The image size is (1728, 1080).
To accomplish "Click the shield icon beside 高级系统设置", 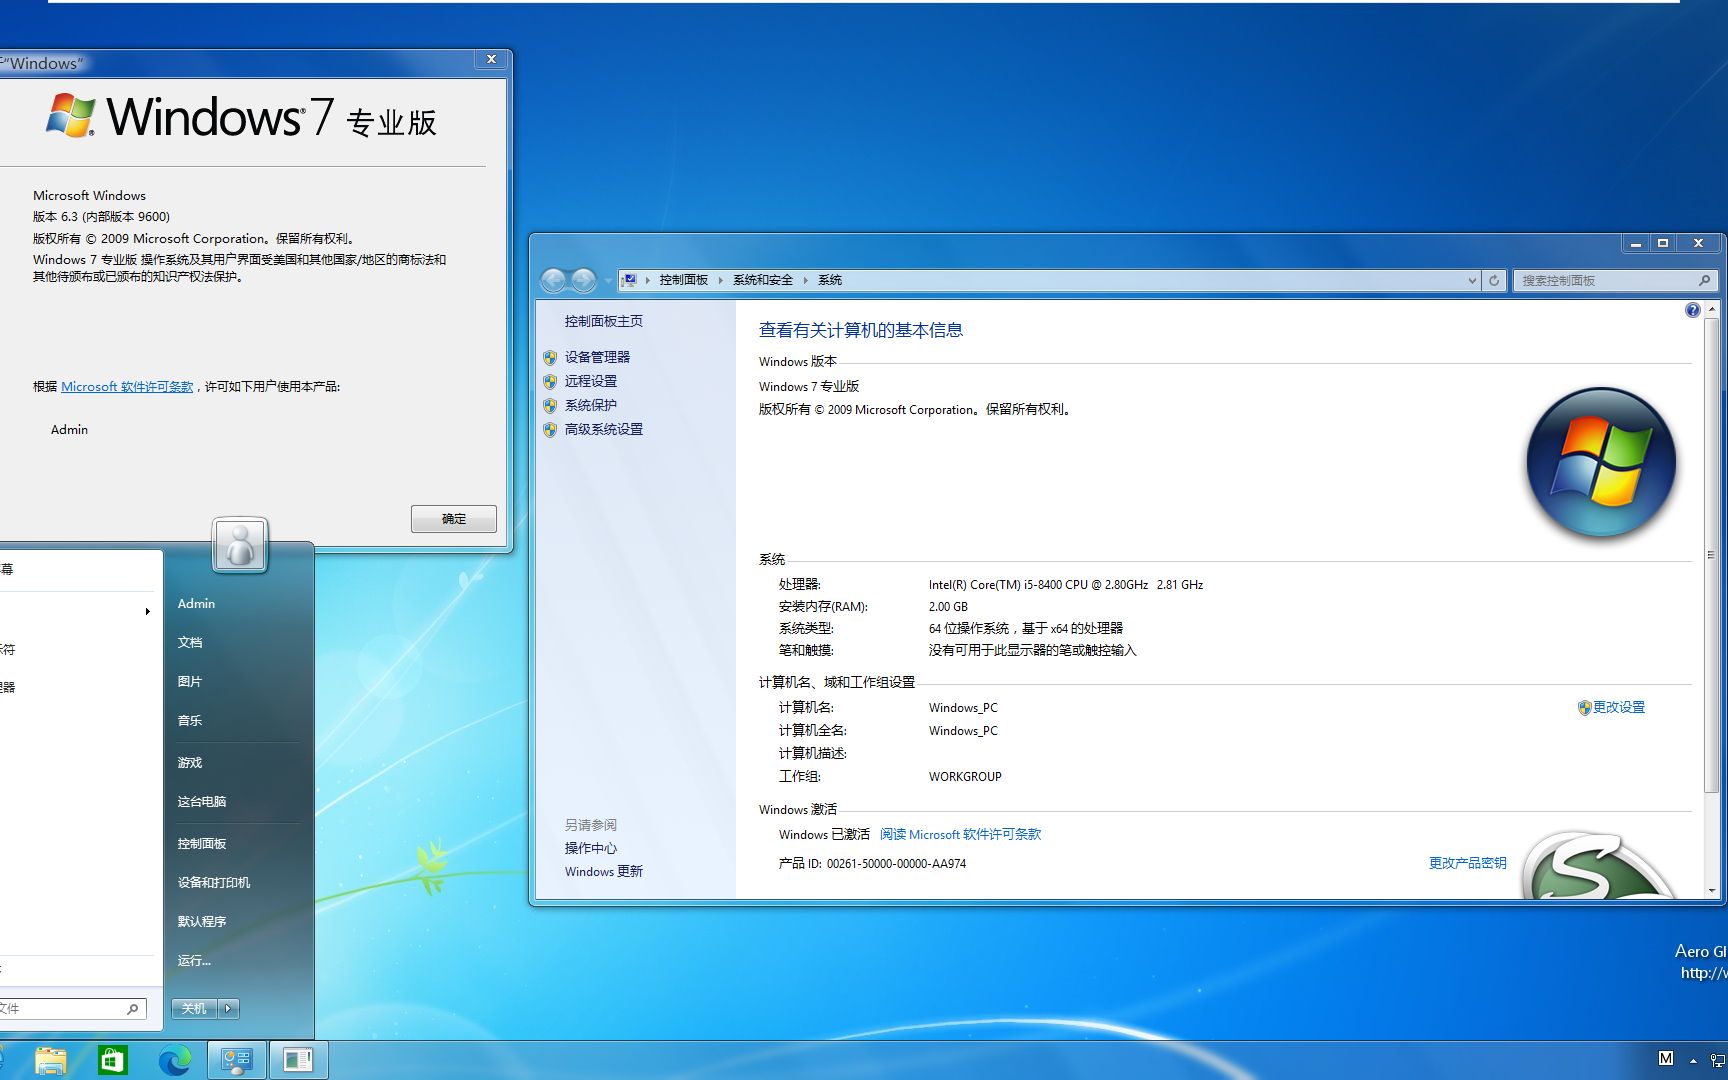I will coord(550,429).
